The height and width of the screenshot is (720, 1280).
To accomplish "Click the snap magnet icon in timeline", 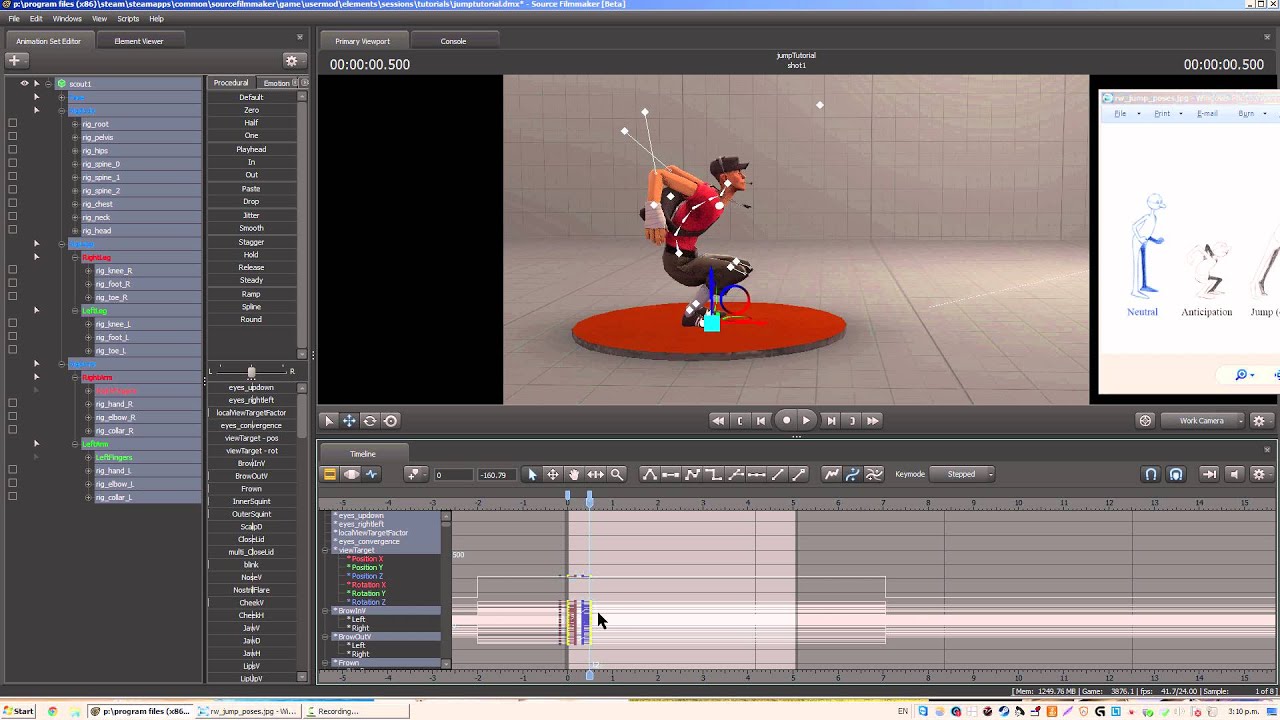I will point(1151,474).
